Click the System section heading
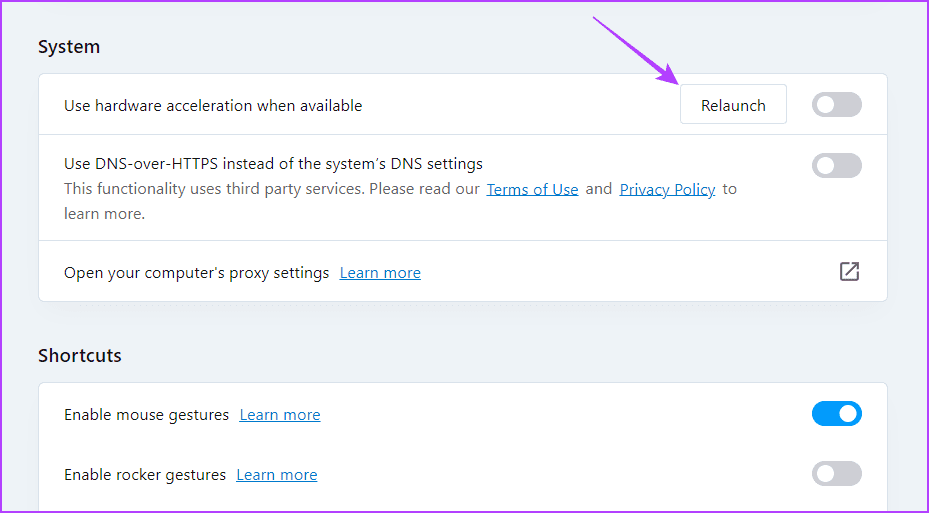The image size is (929, 513). [x=69, y=47]
